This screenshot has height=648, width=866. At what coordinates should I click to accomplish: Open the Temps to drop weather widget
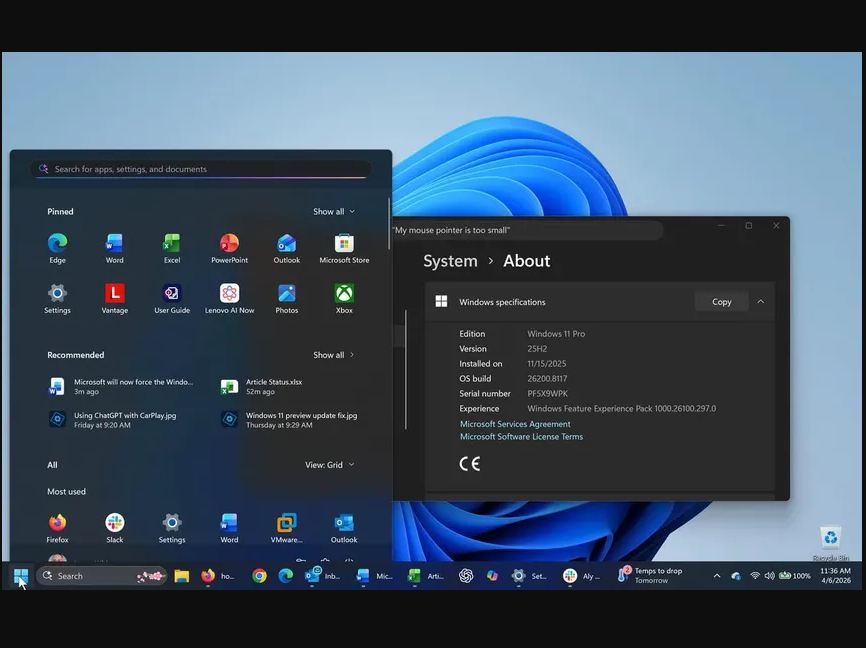coord(651,575)
